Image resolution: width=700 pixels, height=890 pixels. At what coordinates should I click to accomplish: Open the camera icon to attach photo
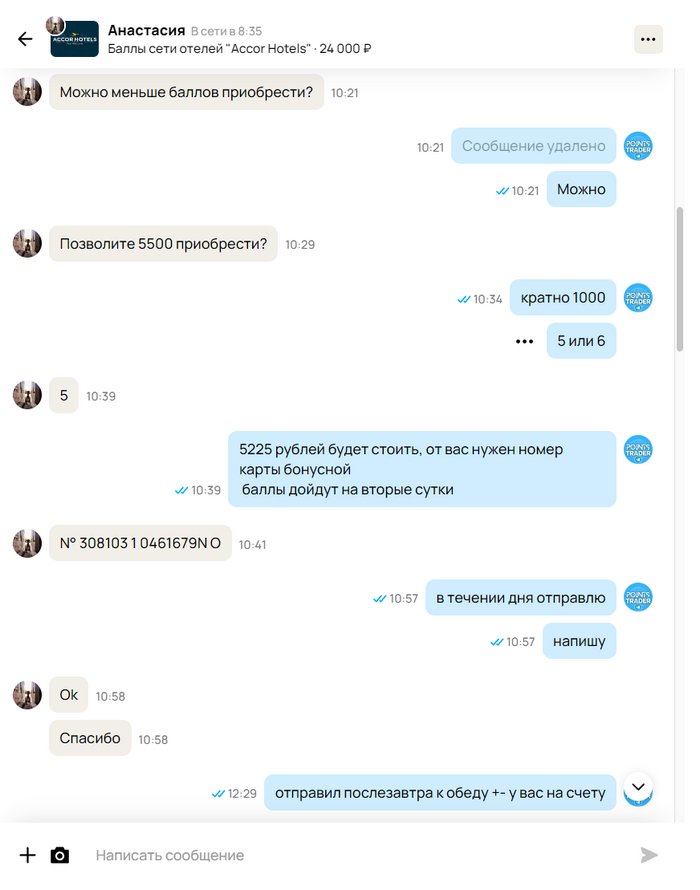pyautogui.click(x=60, y=855)
